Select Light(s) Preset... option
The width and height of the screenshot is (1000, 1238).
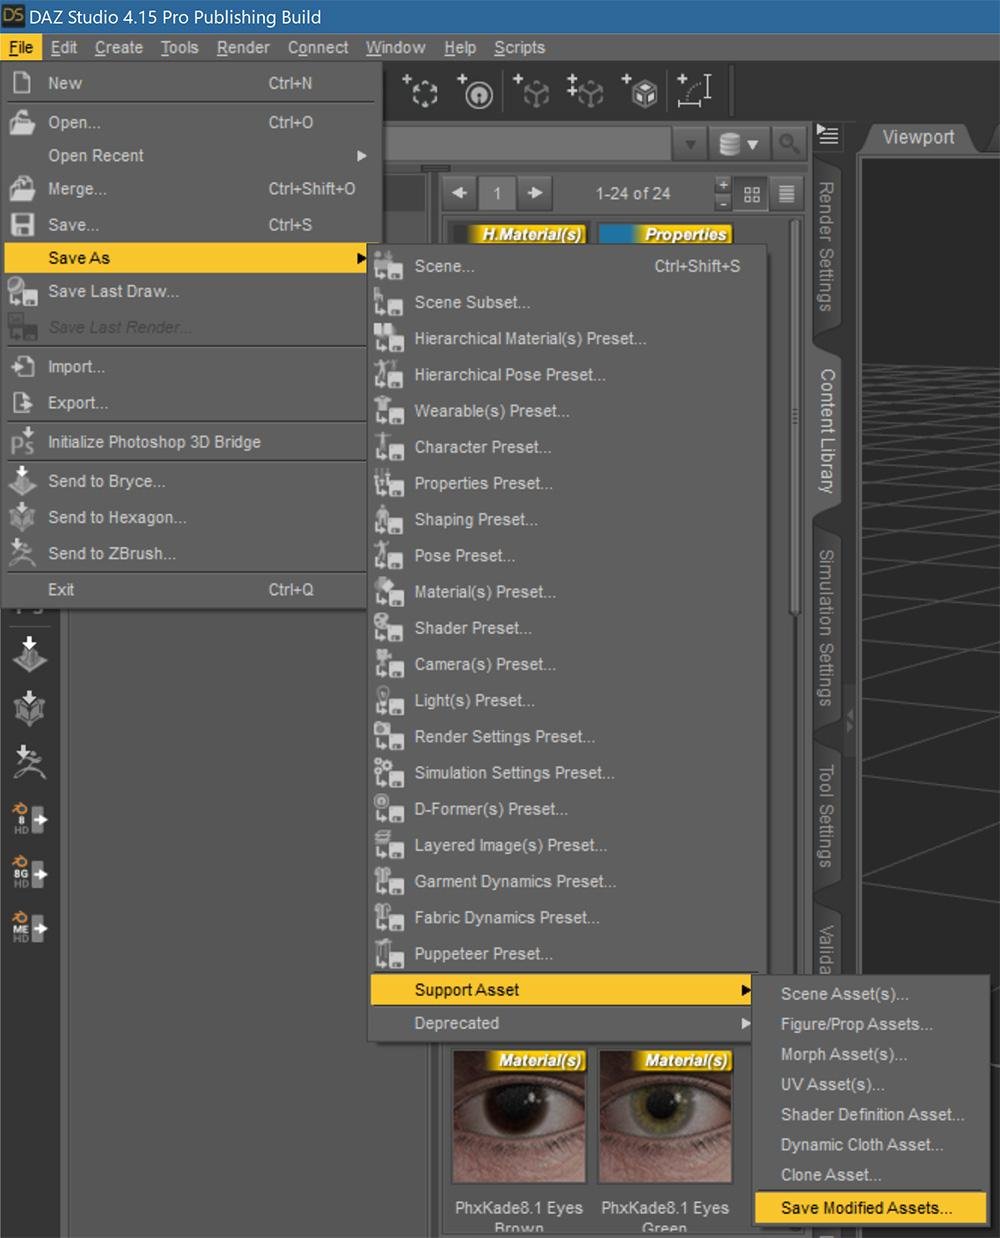[568, 700]
